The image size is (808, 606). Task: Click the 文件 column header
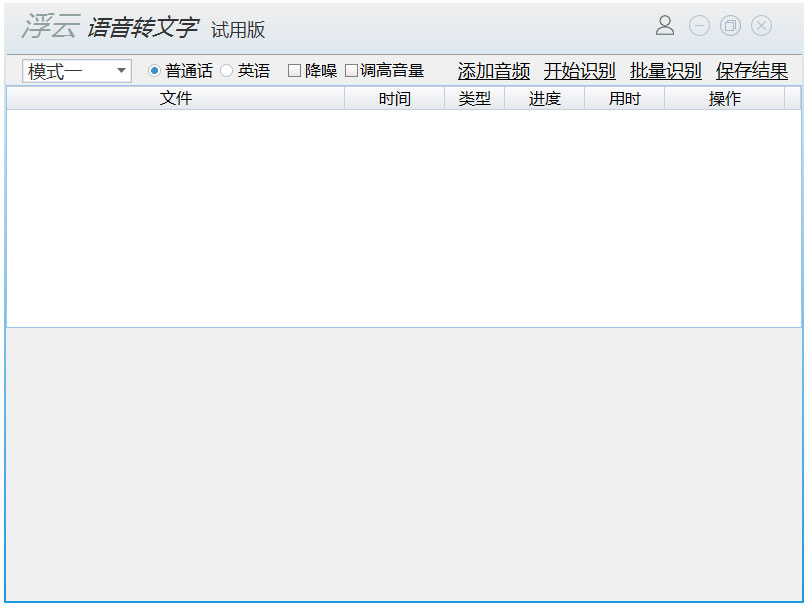[x=176, y=98]
